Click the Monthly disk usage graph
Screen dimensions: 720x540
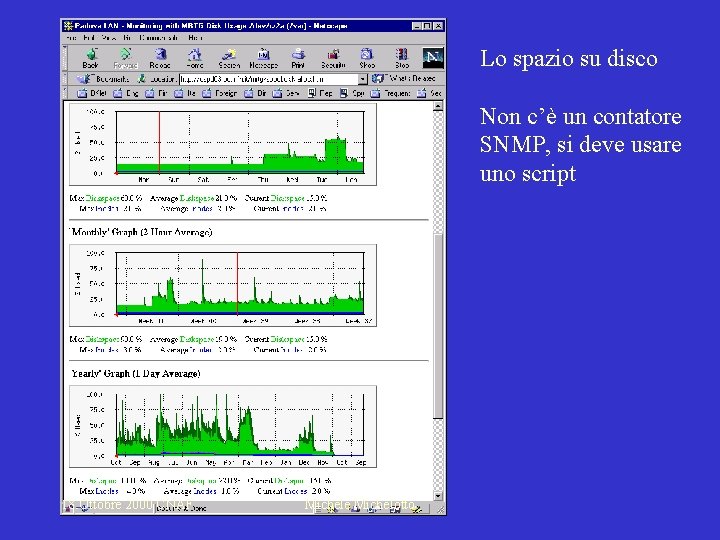point(223,285)
